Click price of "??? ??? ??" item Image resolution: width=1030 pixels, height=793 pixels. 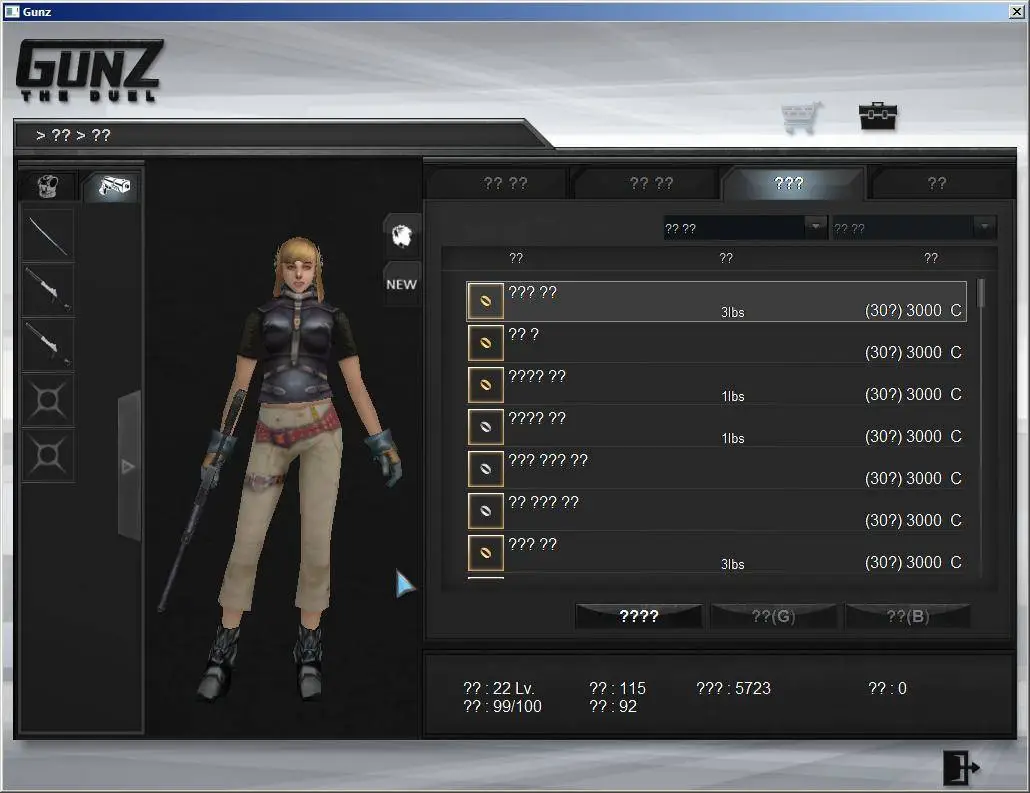913,478
